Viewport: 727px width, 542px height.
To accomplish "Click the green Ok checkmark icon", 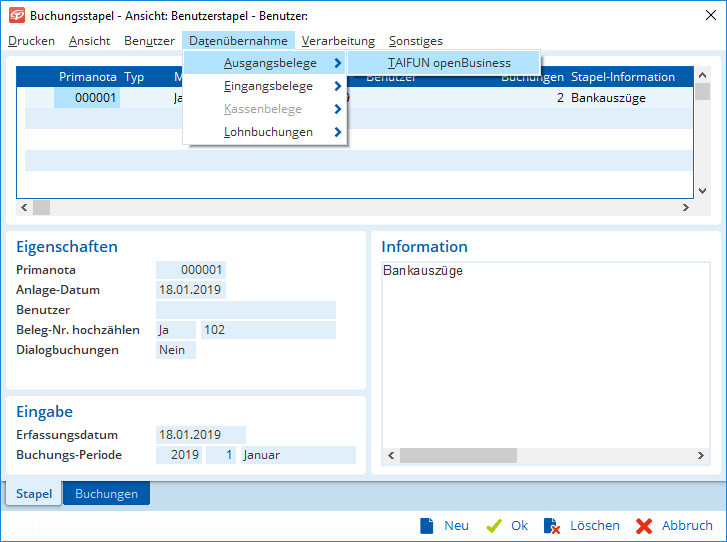I will [x=494, y=526].
